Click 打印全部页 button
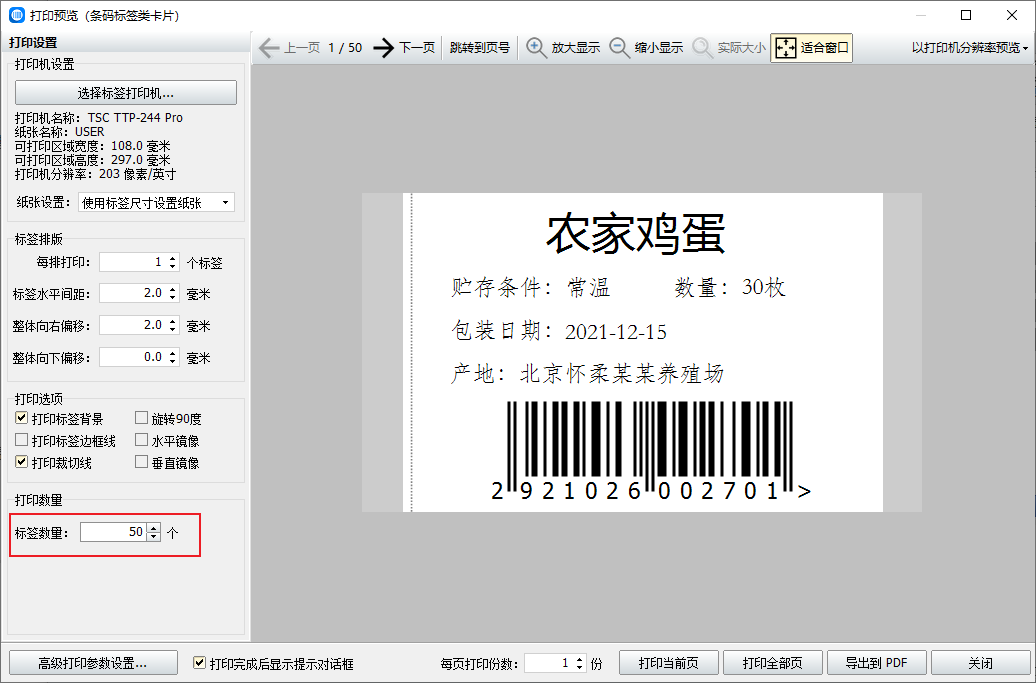 (x=772, y=663)
